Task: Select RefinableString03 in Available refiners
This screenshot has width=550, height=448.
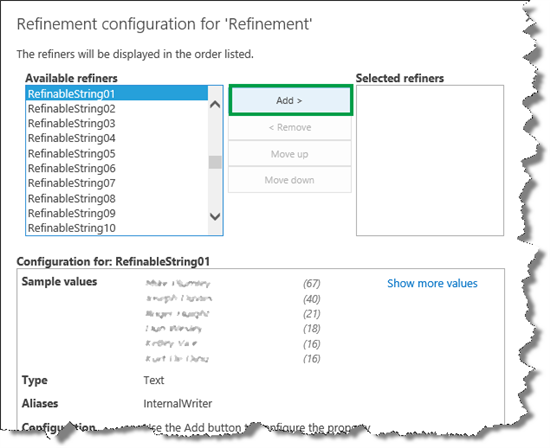Action: pyautogui.click(x=117, y=123)
